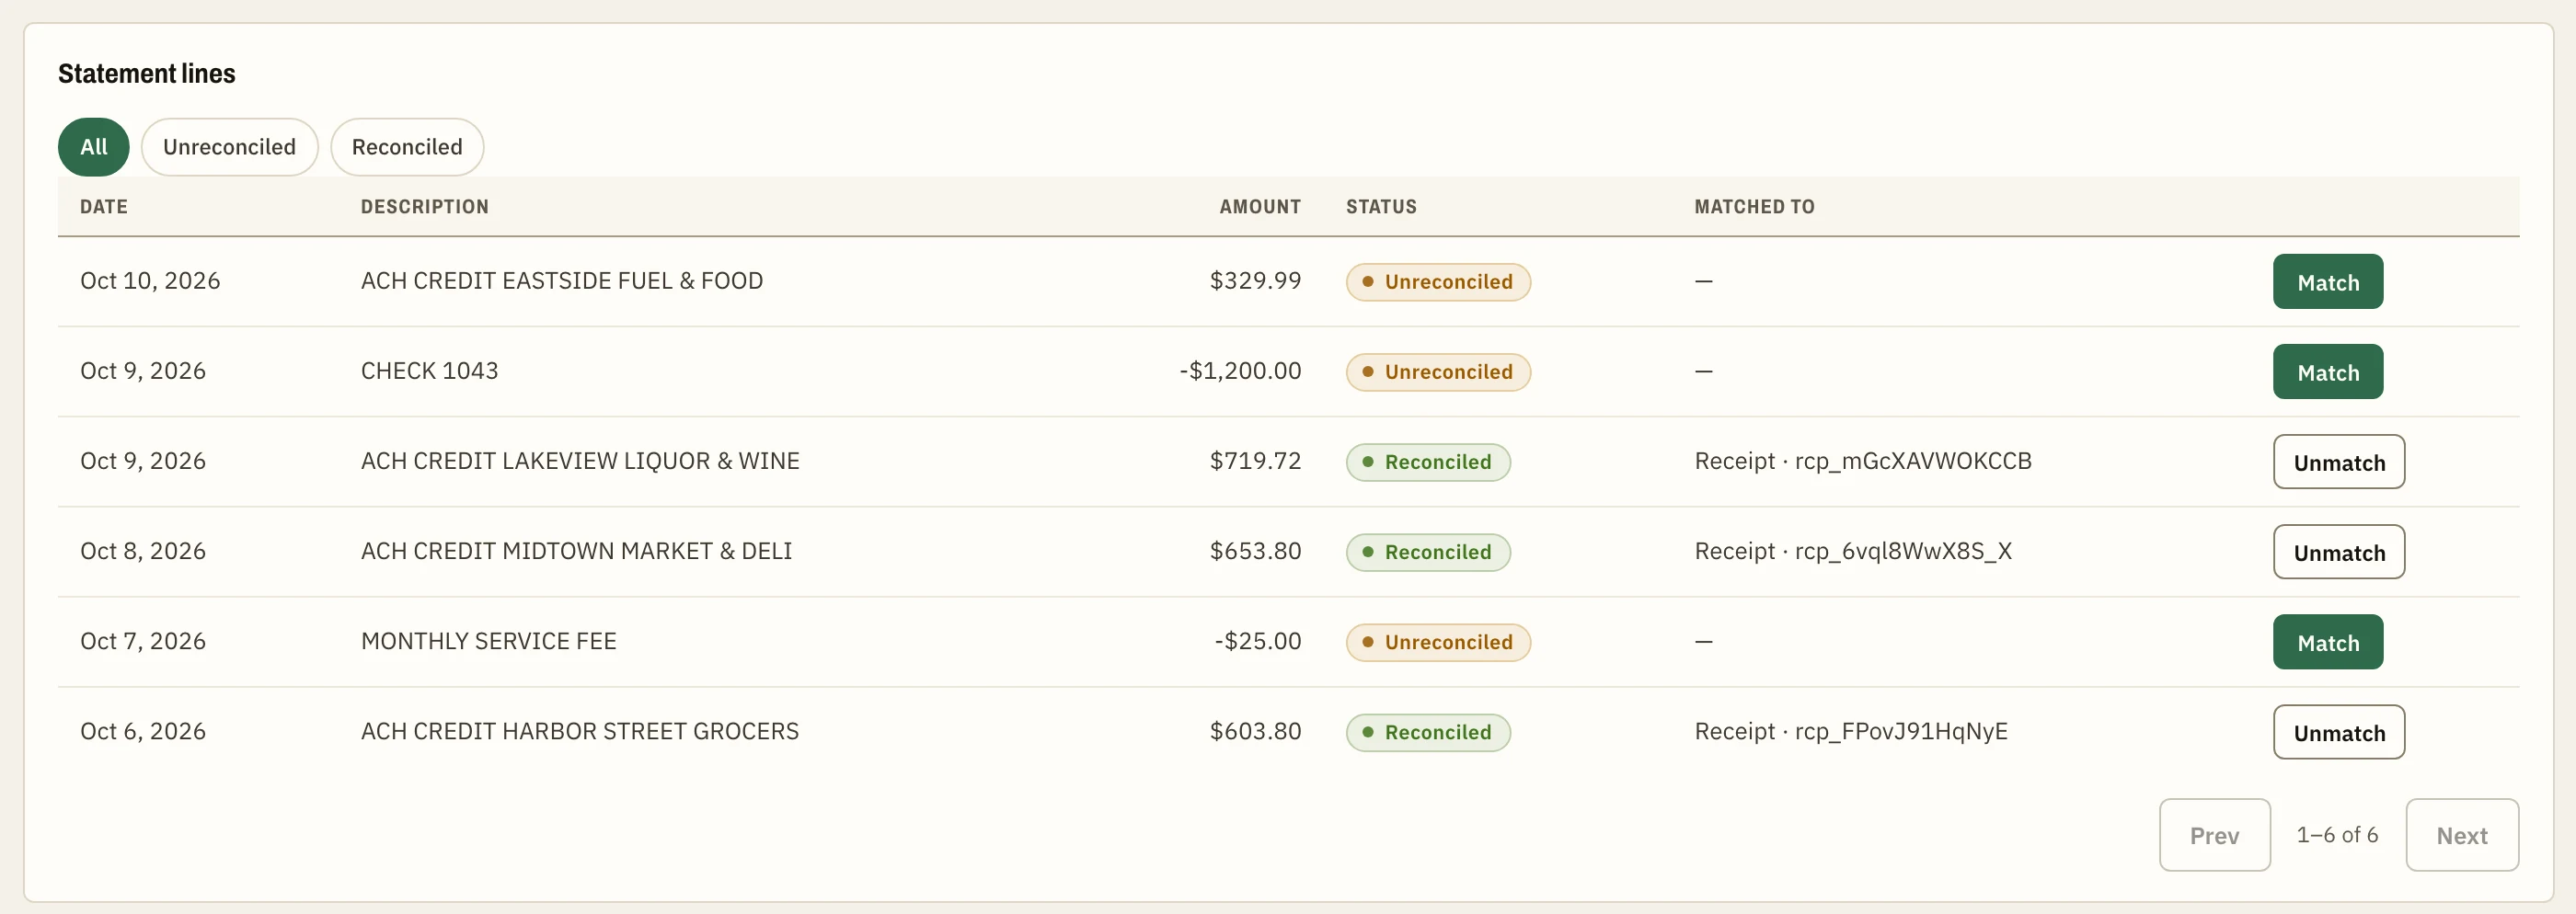The image size is (2576, 914).
Task: Go to the Next page
Action: 2461,835
